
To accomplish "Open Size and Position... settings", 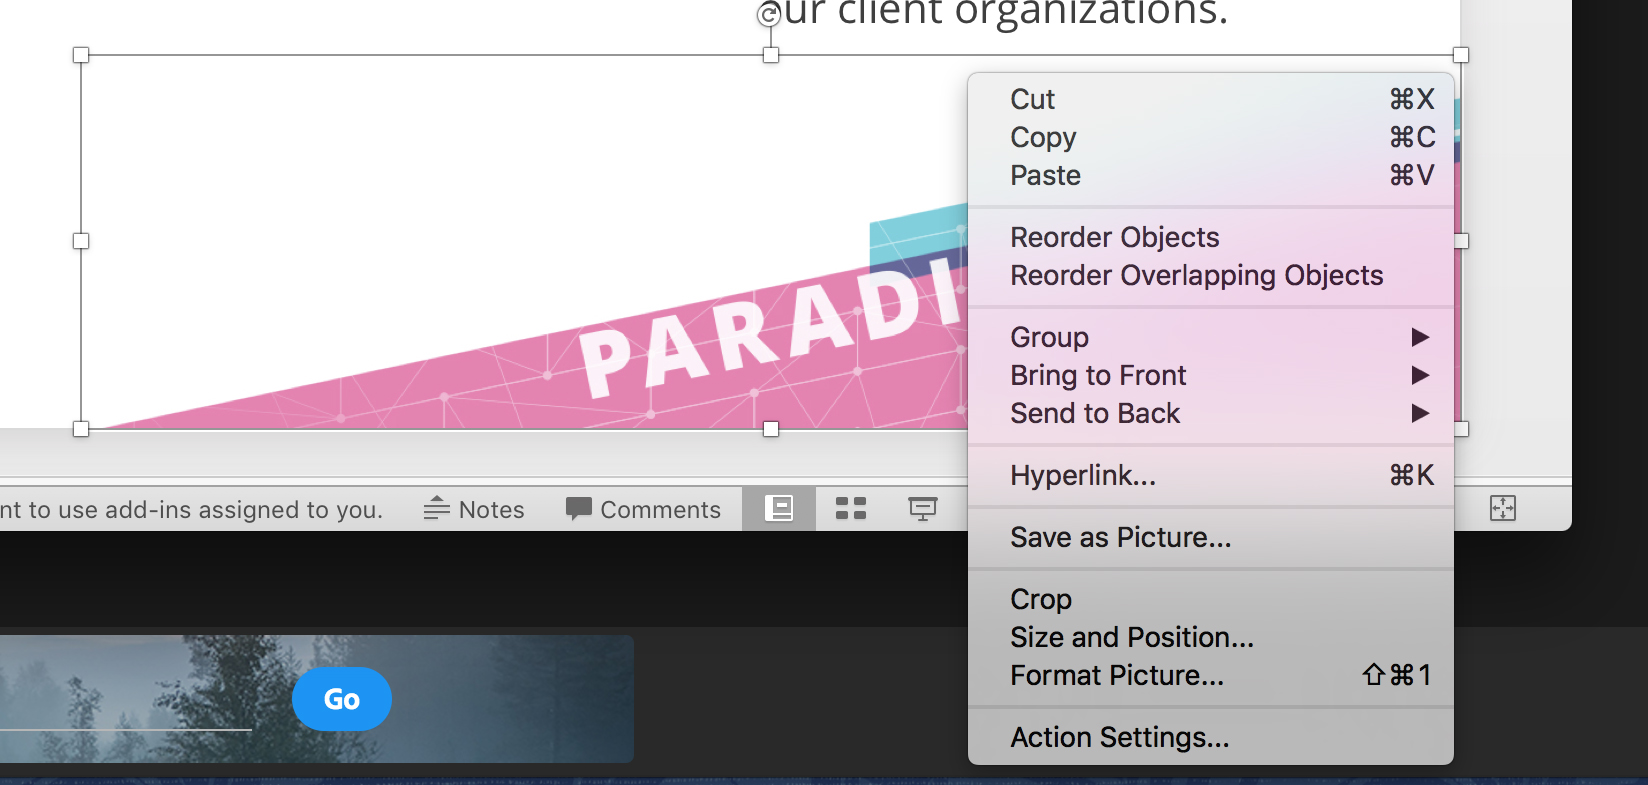I will (1210, 637).
